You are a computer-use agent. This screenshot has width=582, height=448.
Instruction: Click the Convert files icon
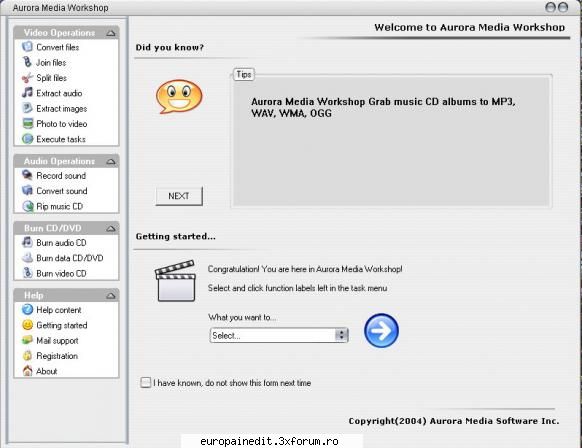click(27, 47)
